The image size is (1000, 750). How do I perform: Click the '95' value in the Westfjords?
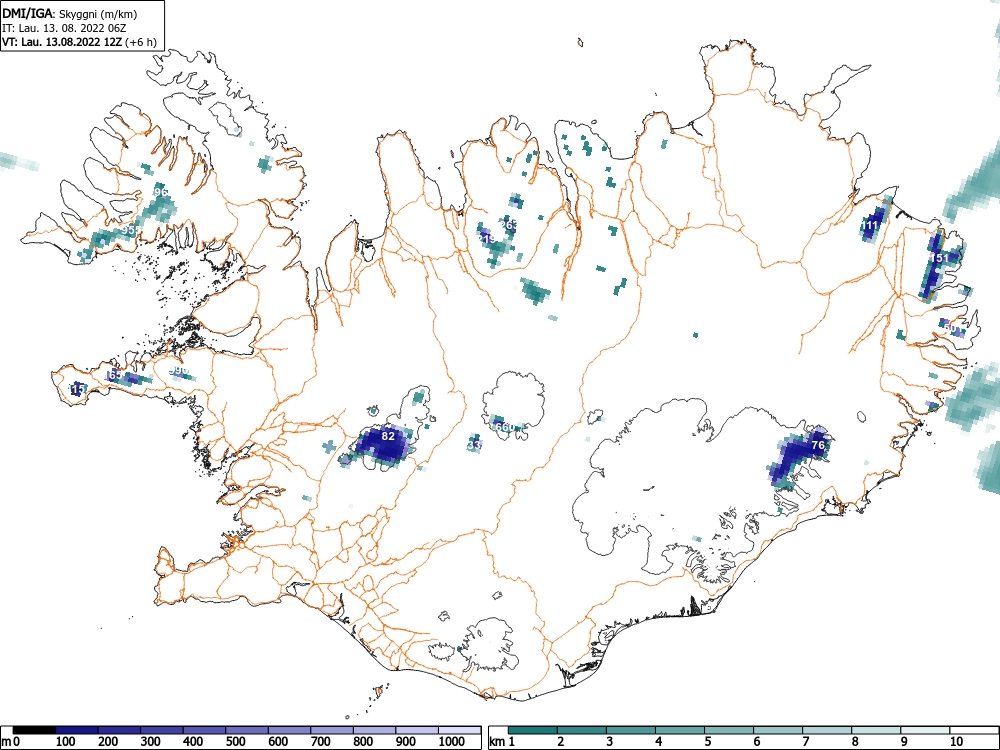(129, 230)
